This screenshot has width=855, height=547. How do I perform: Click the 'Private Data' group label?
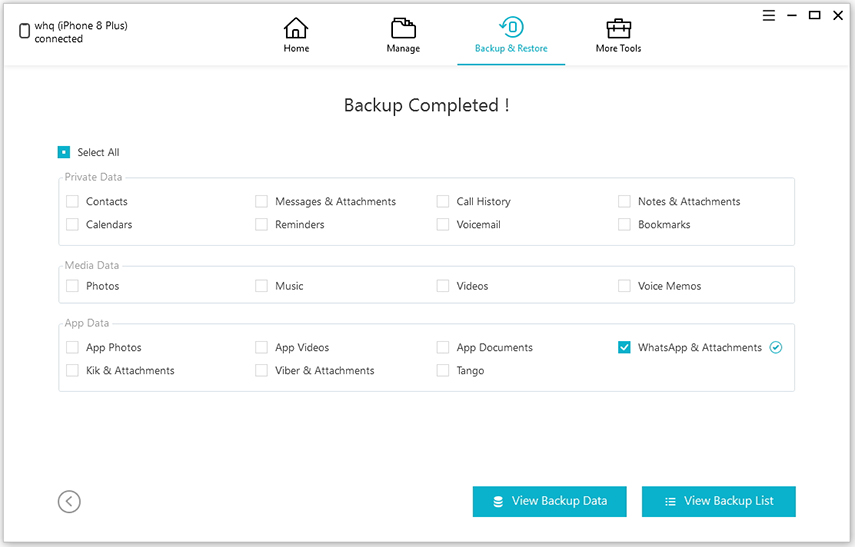[93, 177]
